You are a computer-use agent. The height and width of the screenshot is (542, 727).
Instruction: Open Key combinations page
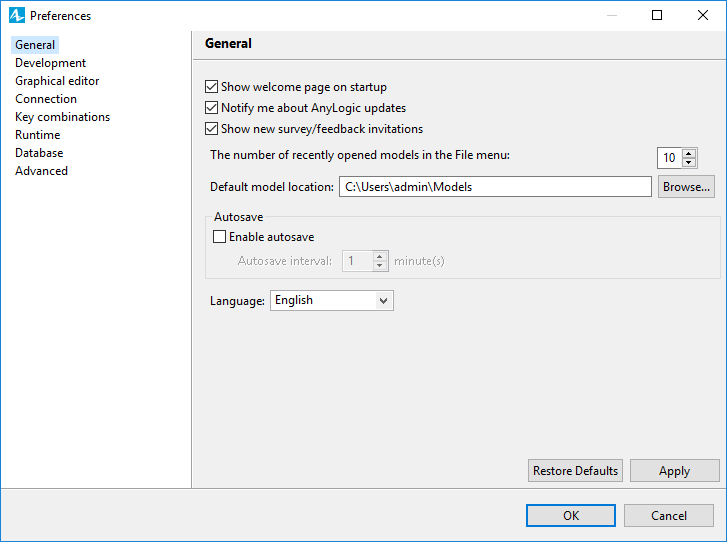63,117
